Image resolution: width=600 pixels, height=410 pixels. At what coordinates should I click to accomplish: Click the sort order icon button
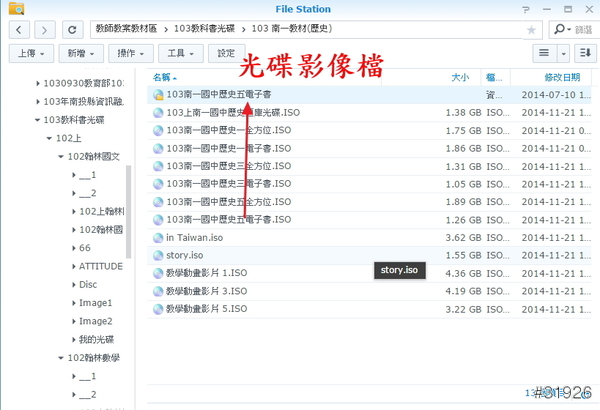pos(584,53)
